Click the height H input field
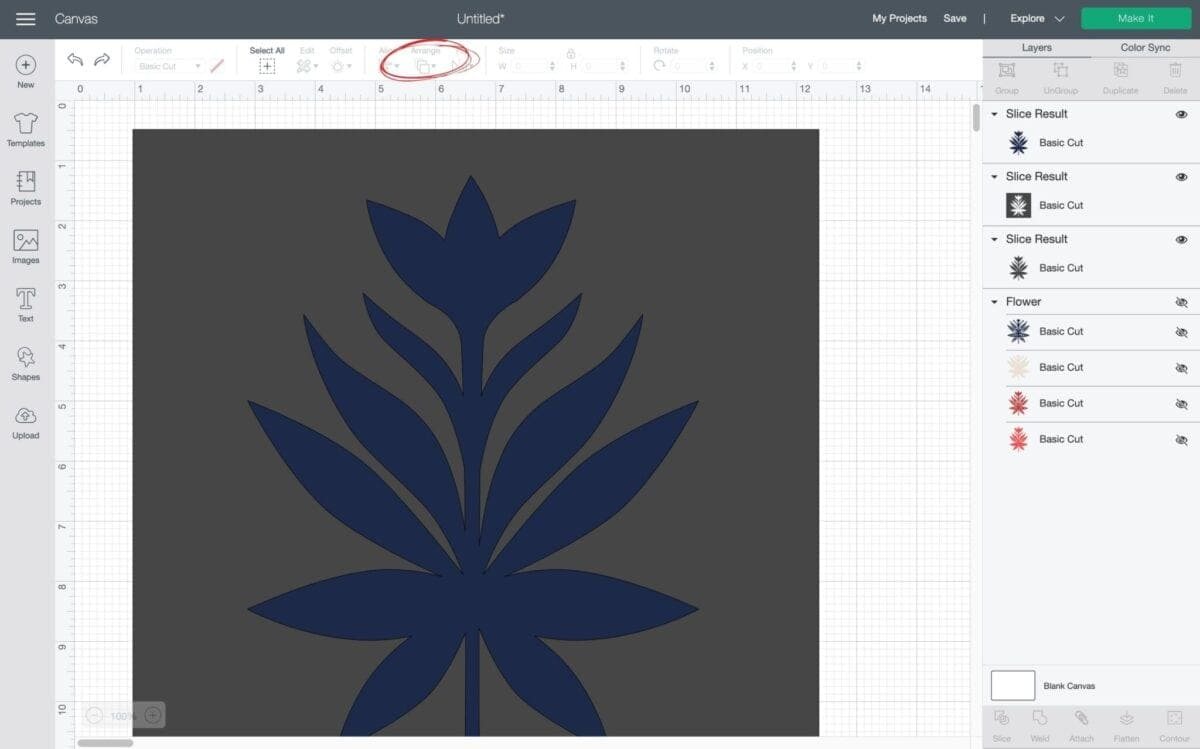1200x749 pixels. (605, 66)
